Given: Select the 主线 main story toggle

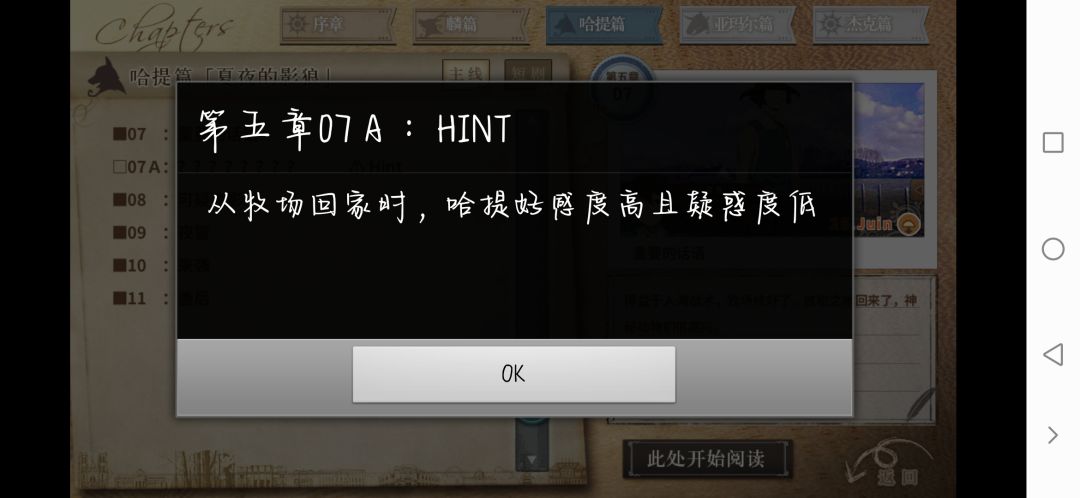Looking at the screenshot, I should coord(466,72).
